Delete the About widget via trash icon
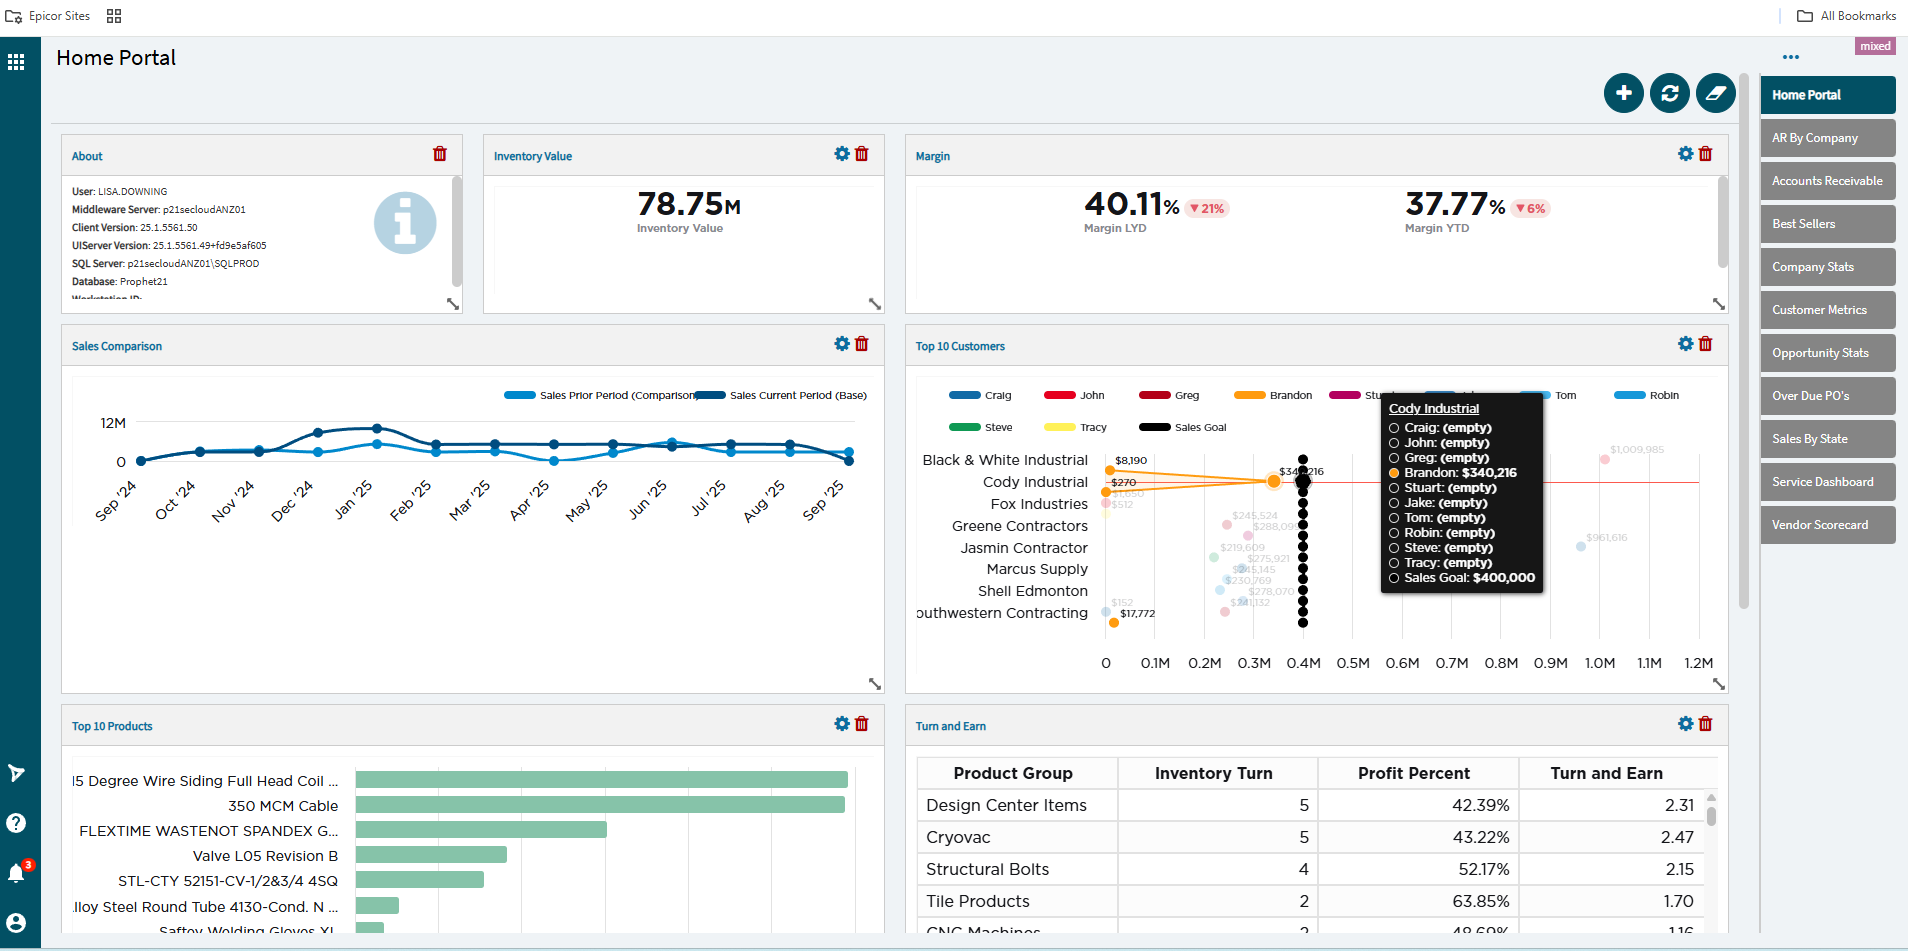The height and width of the screenshot is (951, 1908). click(x=440, y=154)
